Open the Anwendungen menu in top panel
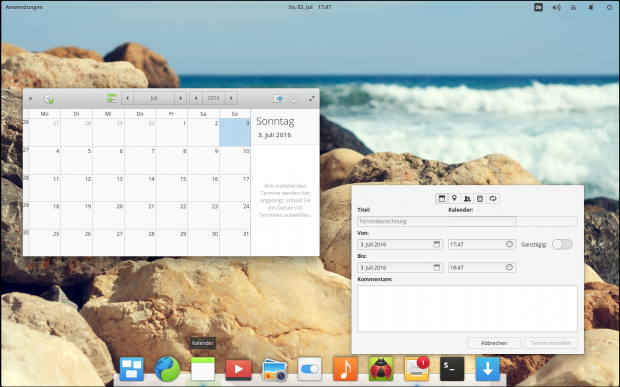 (24, 7)
